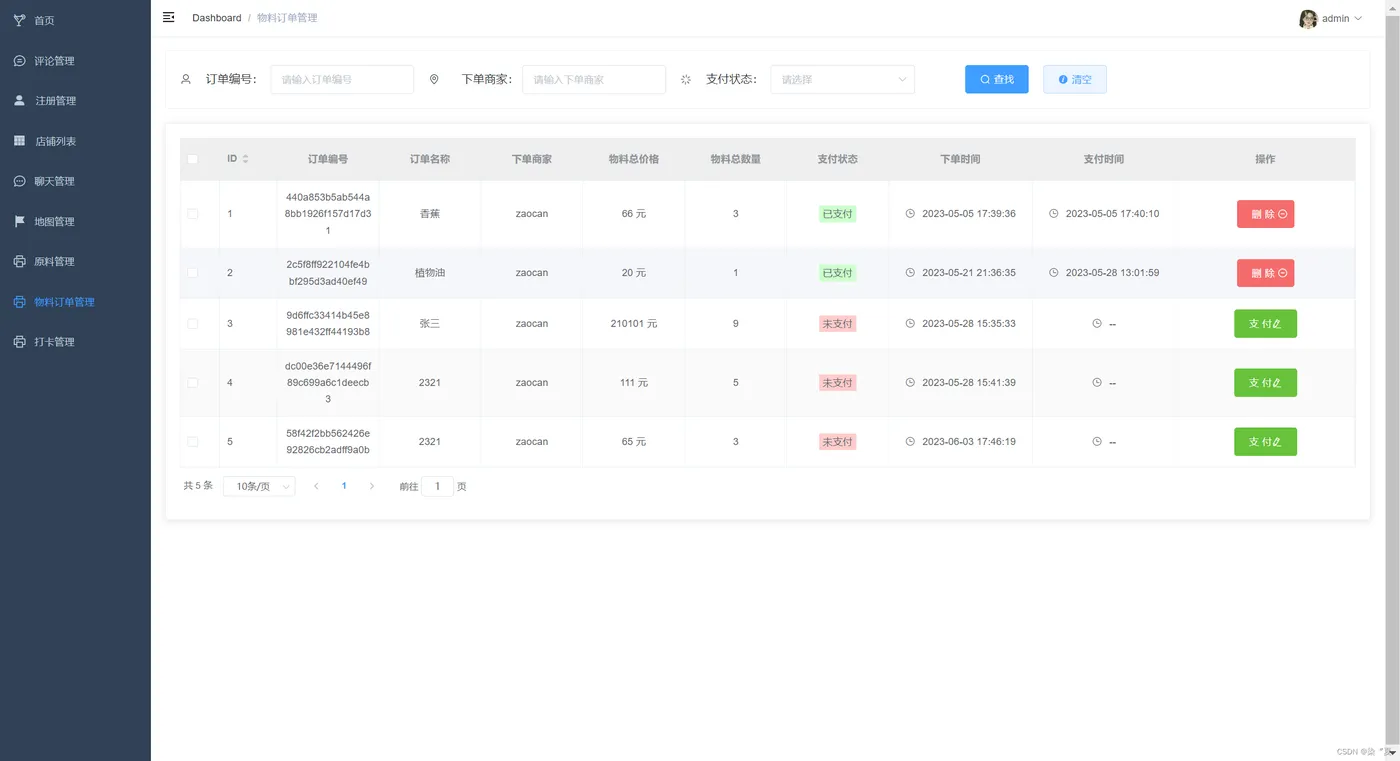The height and width of the screenshot is (761, 1400).
Task: Pay the 111 元 order
Action: click(x=1265, y=383)
